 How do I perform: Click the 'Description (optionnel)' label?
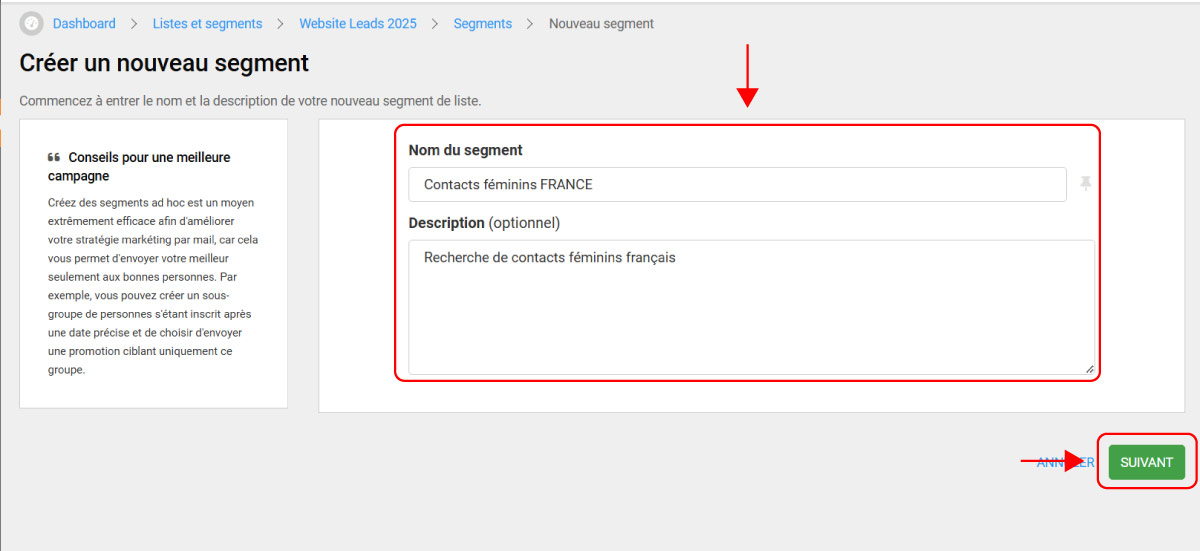pyautogui.click(x=484, y=222)
